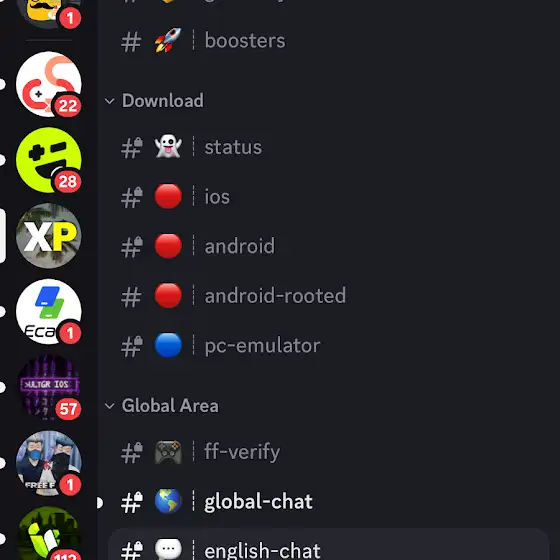The width and height of the screenshot is (560, 560).
Task: Open the boosters channel
Action: coord(329,41)
